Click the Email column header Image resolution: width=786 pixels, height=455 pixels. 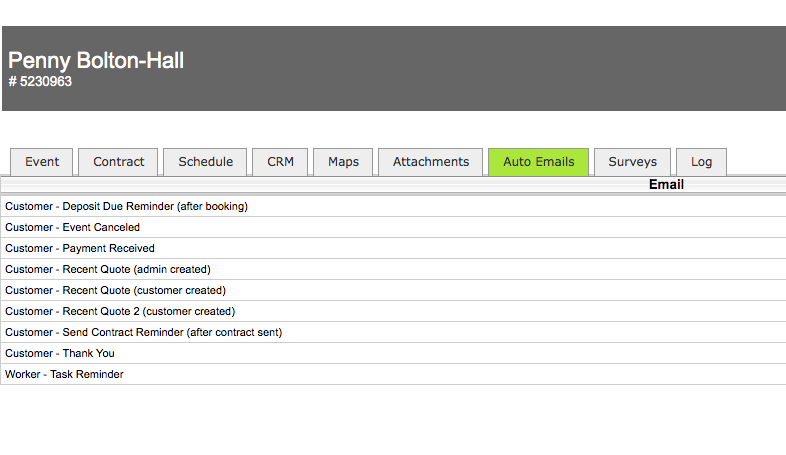click(x=666, y=185)
